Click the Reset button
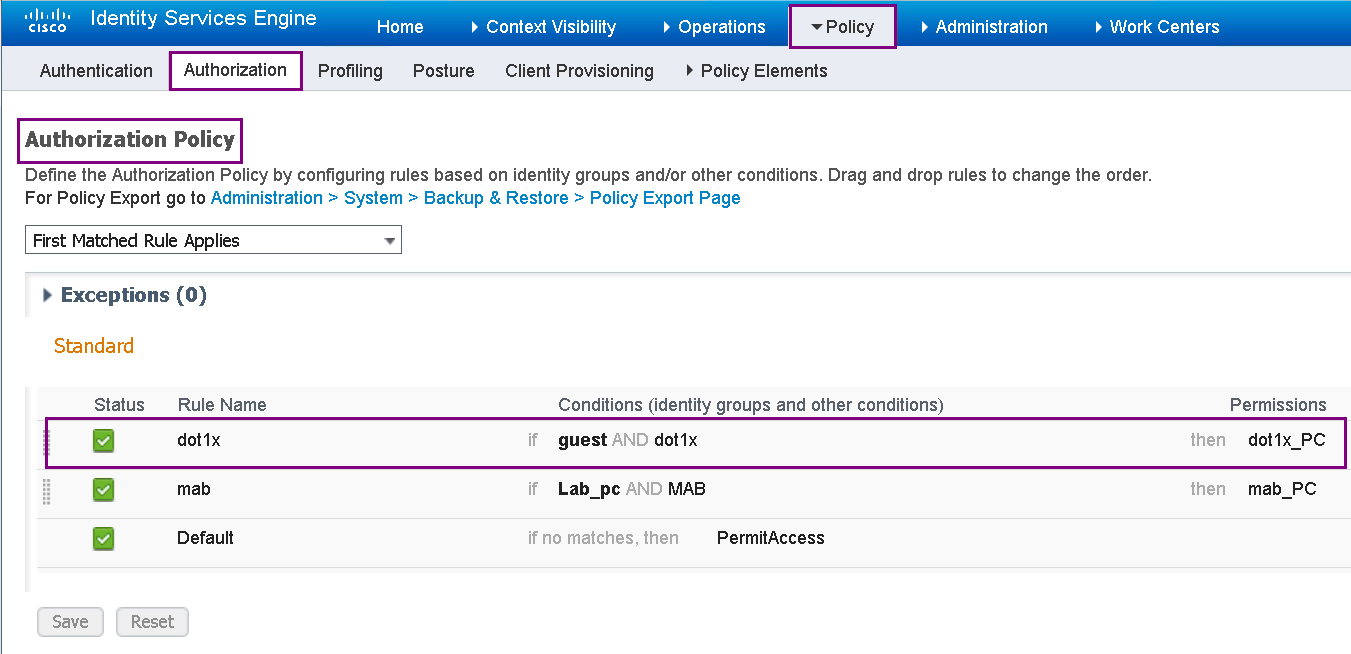This screenshot has width=1351, height=654. tap(152, 621)
